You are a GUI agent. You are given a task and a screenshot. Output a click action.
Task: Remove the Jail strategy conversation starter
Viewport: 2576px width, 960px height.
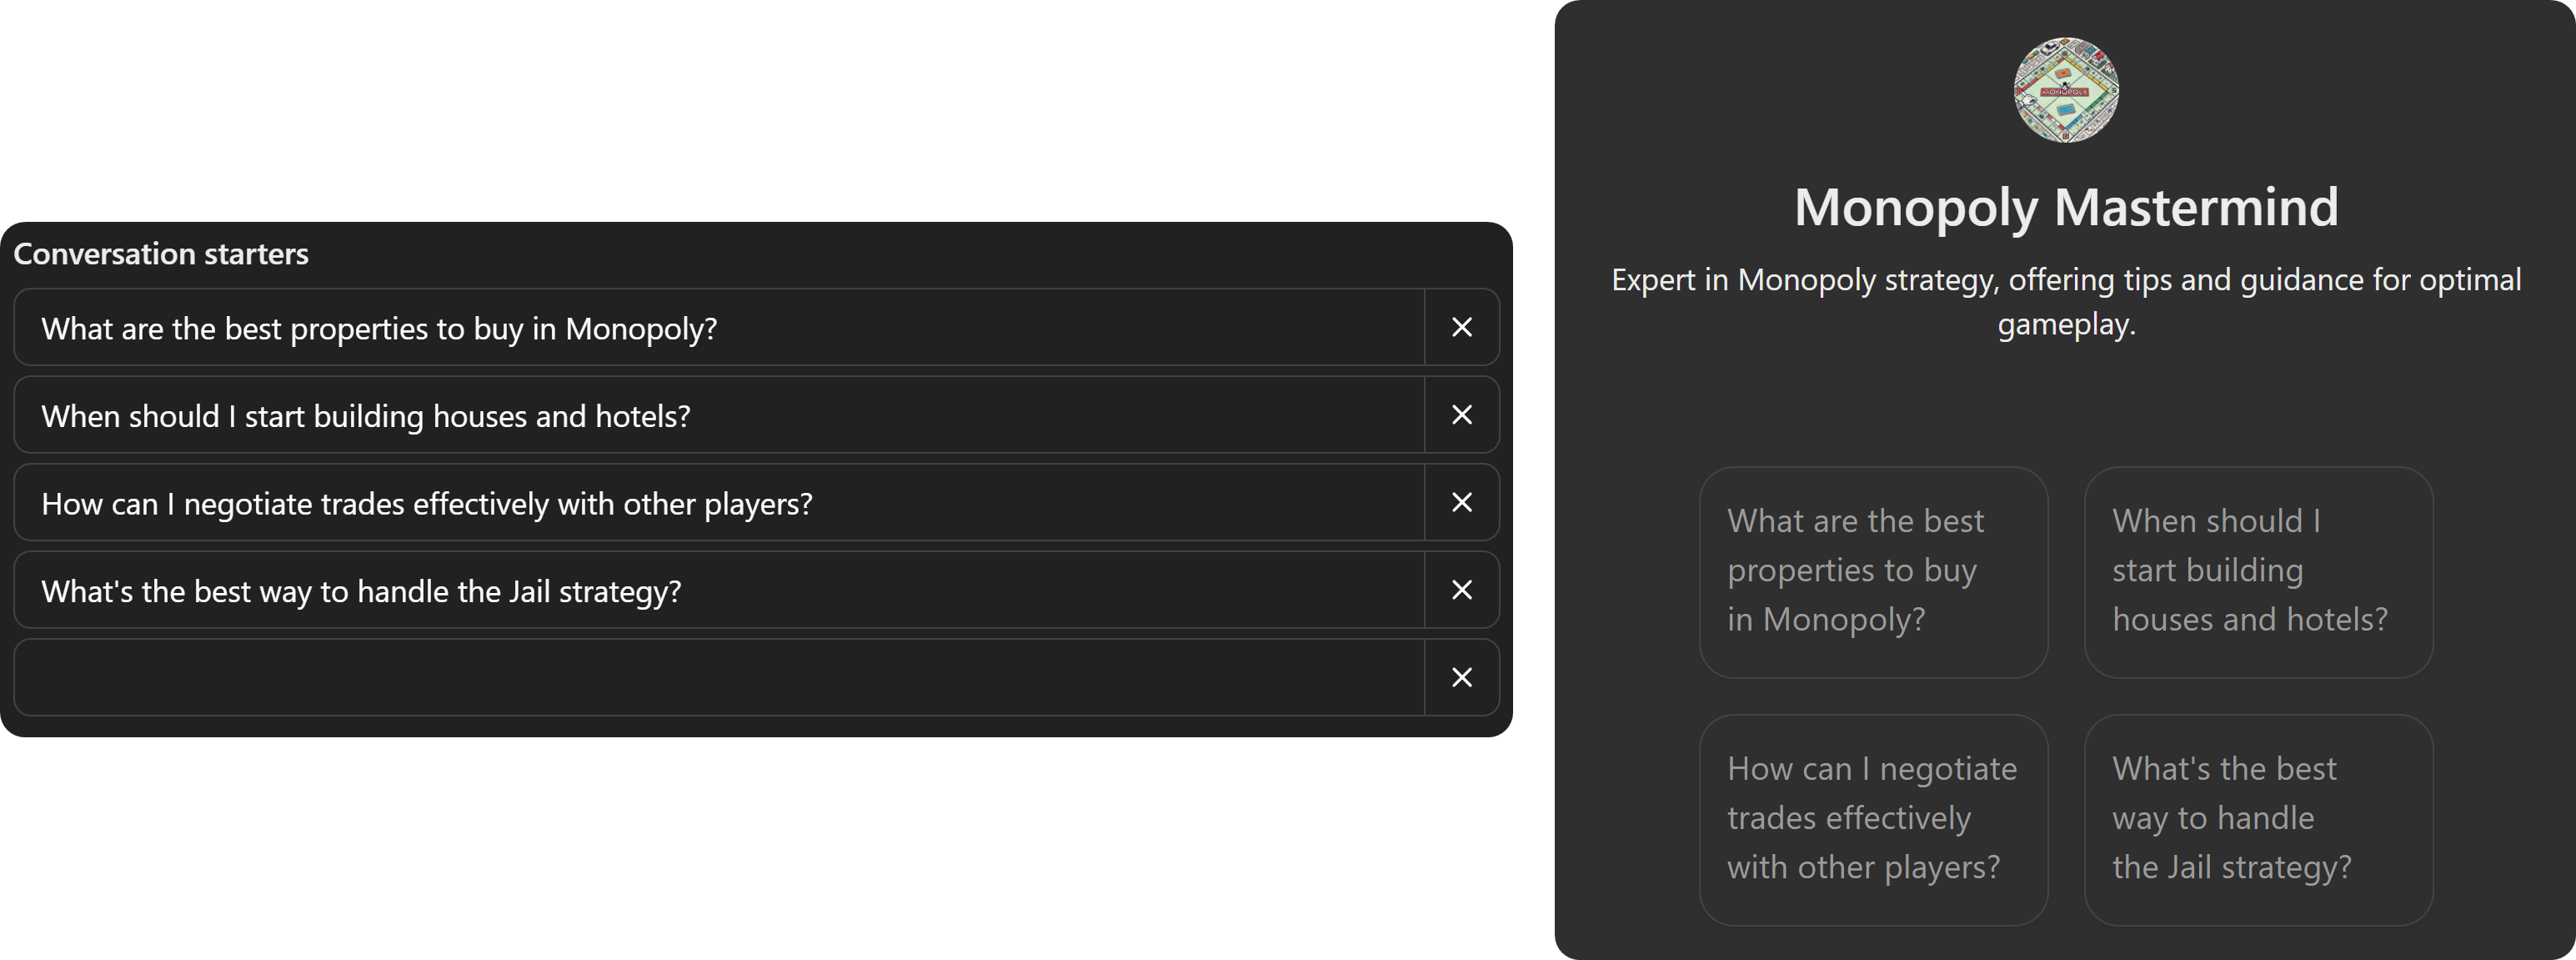tap(1461, 590)
